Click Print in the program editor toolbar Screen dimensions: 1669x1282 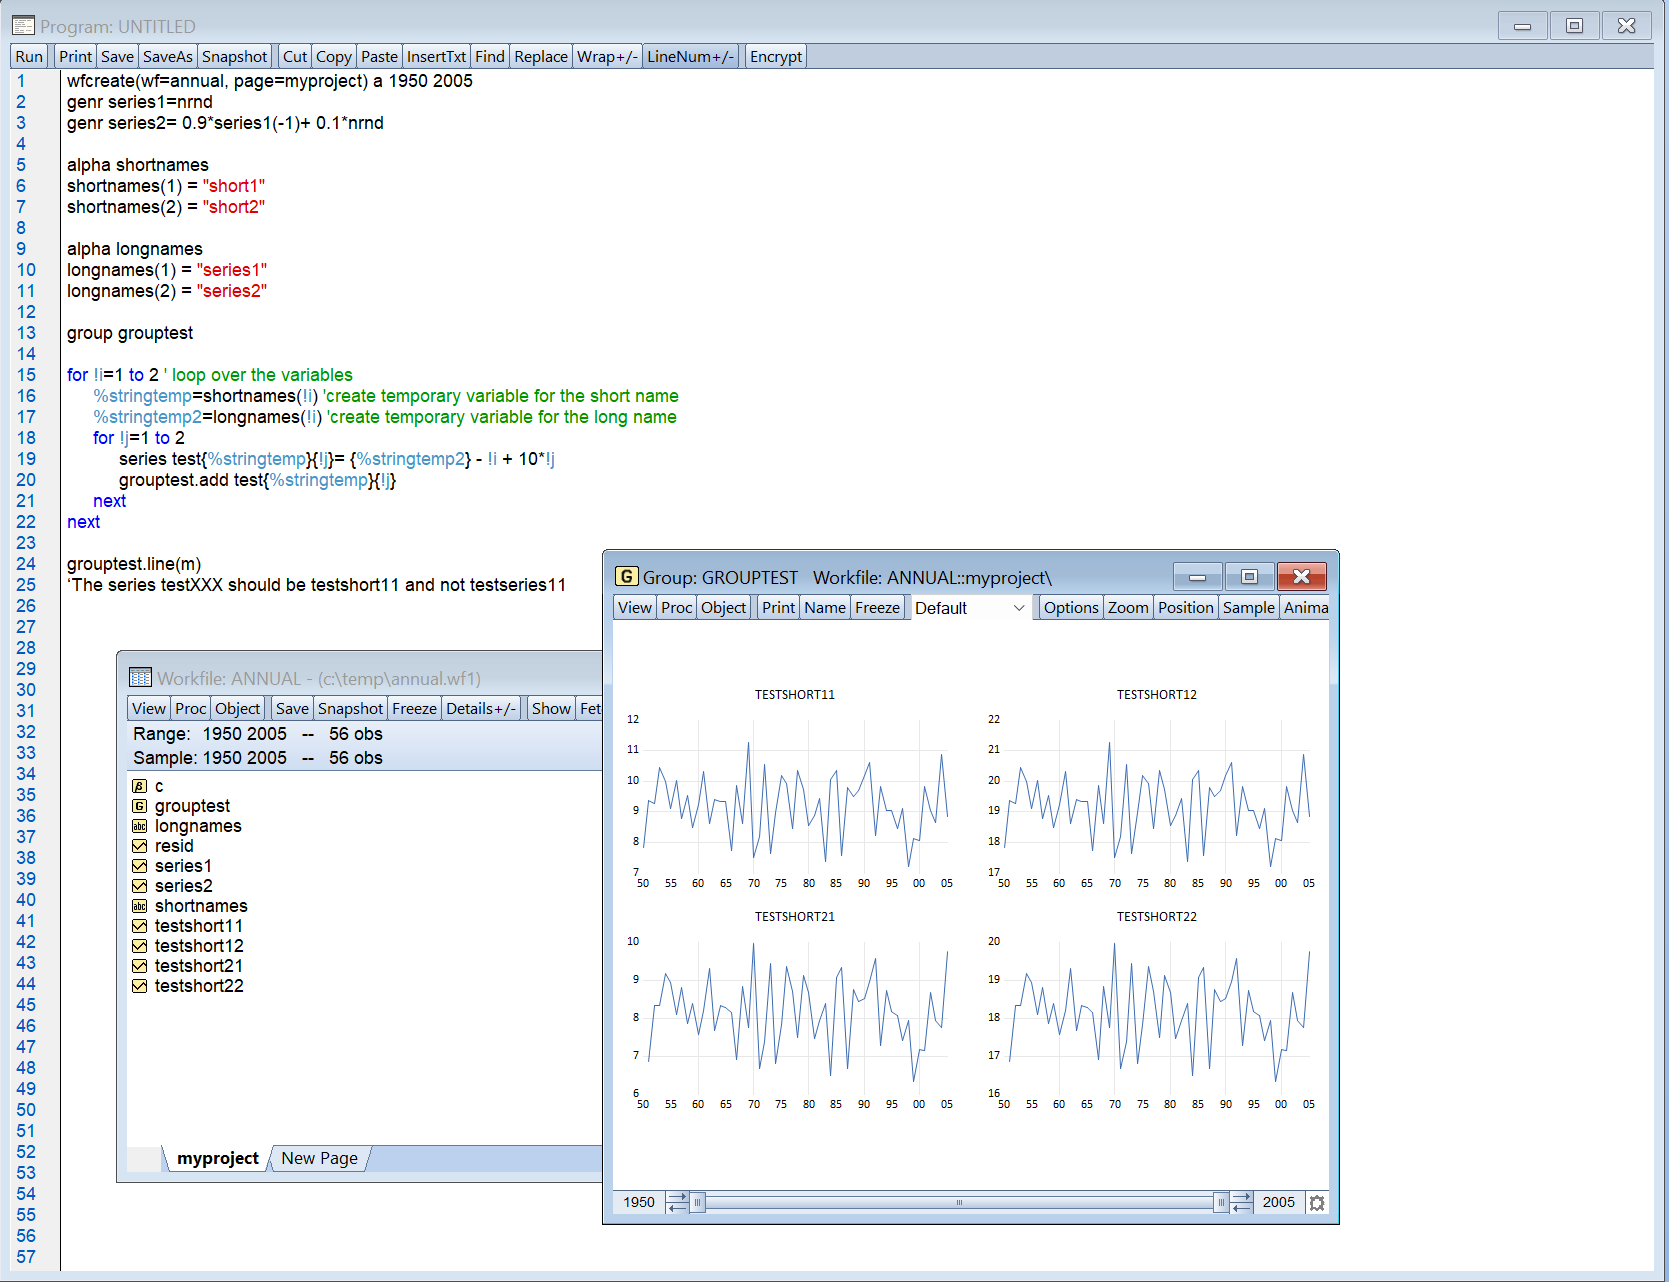click(75, 57)
